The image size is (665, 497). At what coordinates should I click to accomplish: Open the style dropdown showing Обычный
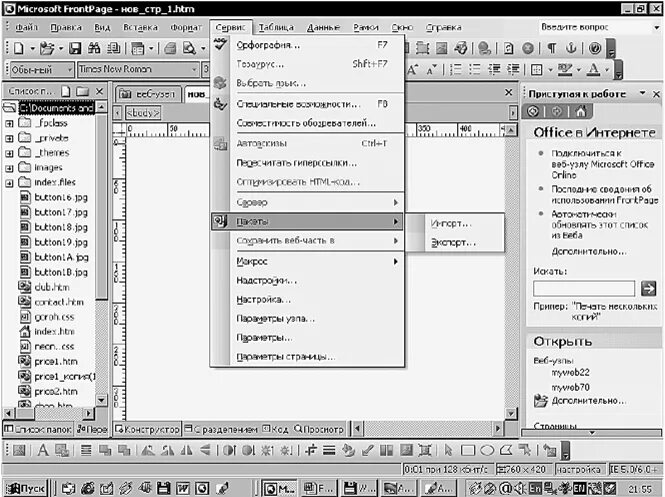click(70, 69)
